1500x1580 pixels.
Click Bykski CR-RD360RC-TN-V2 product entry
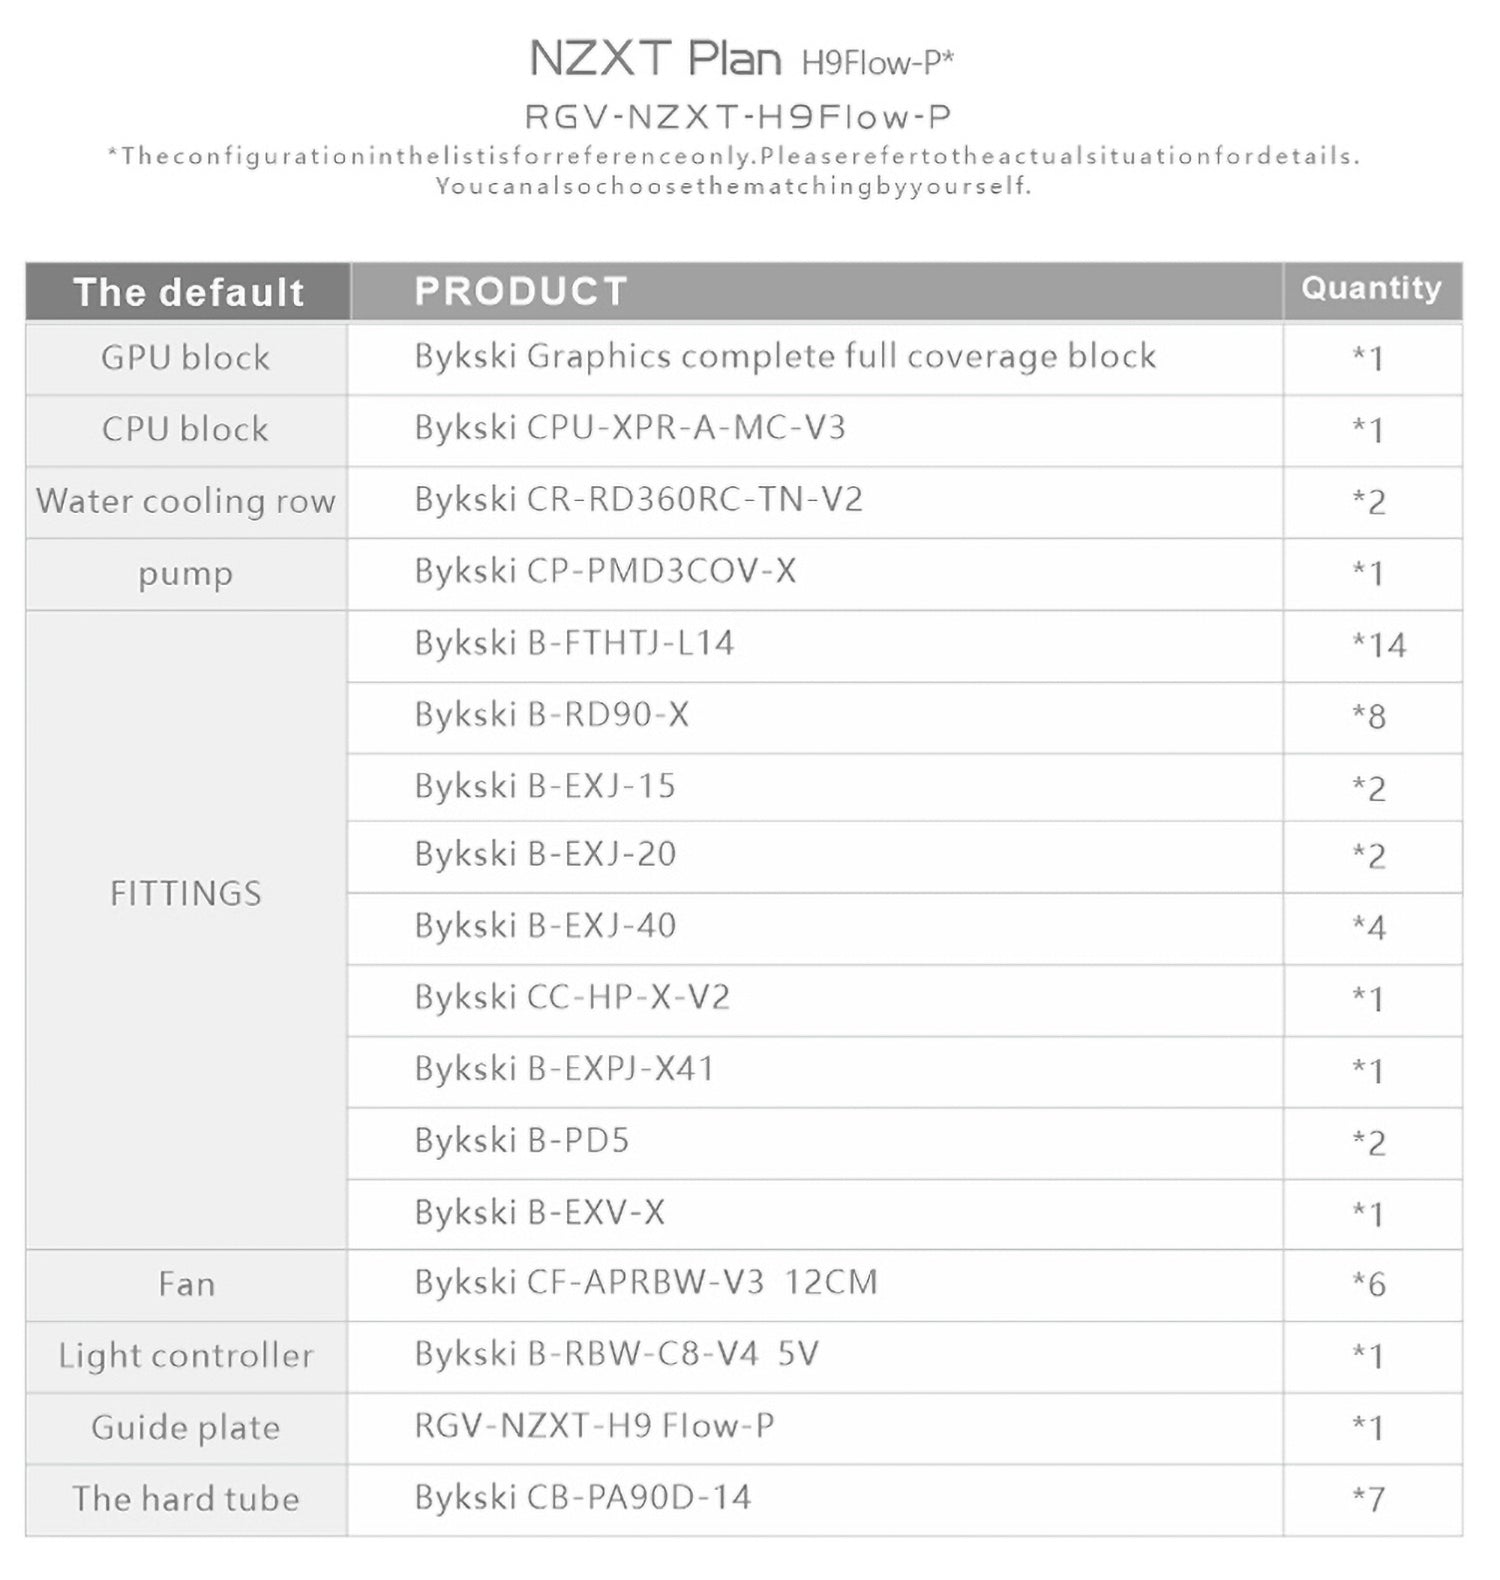638,499
